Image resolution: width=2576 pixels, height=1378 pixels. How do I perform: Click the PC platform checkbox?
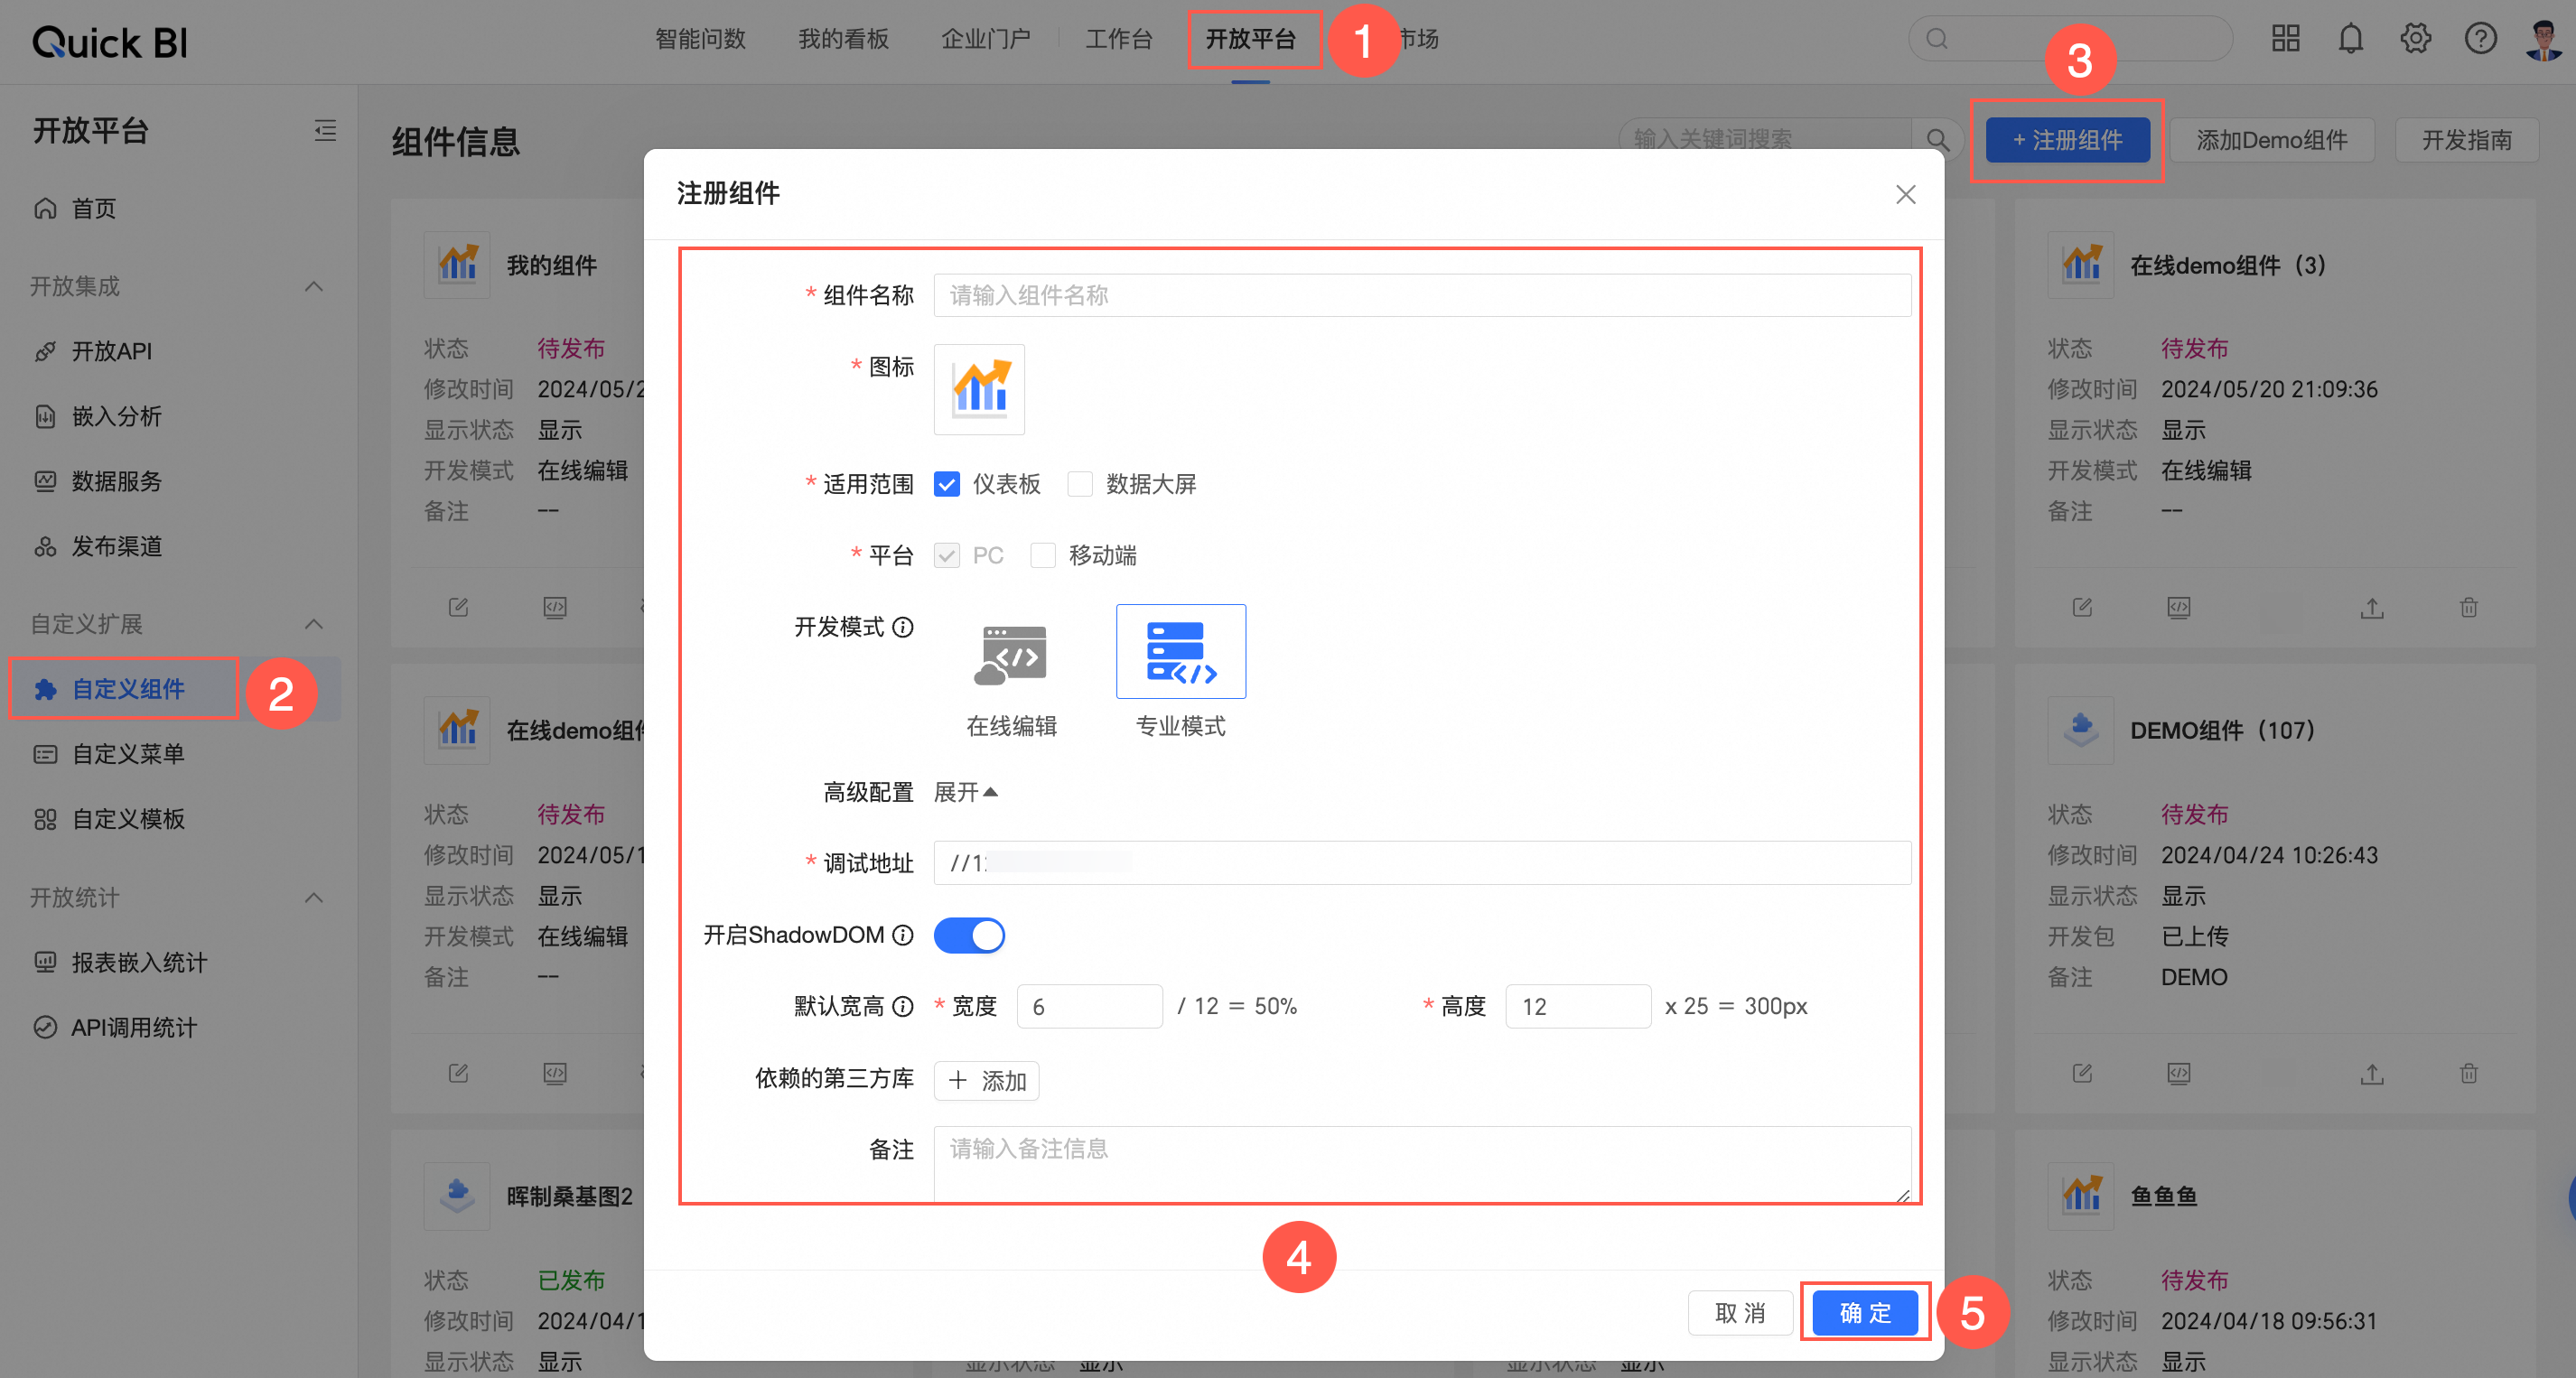click(x=947, y=555)
